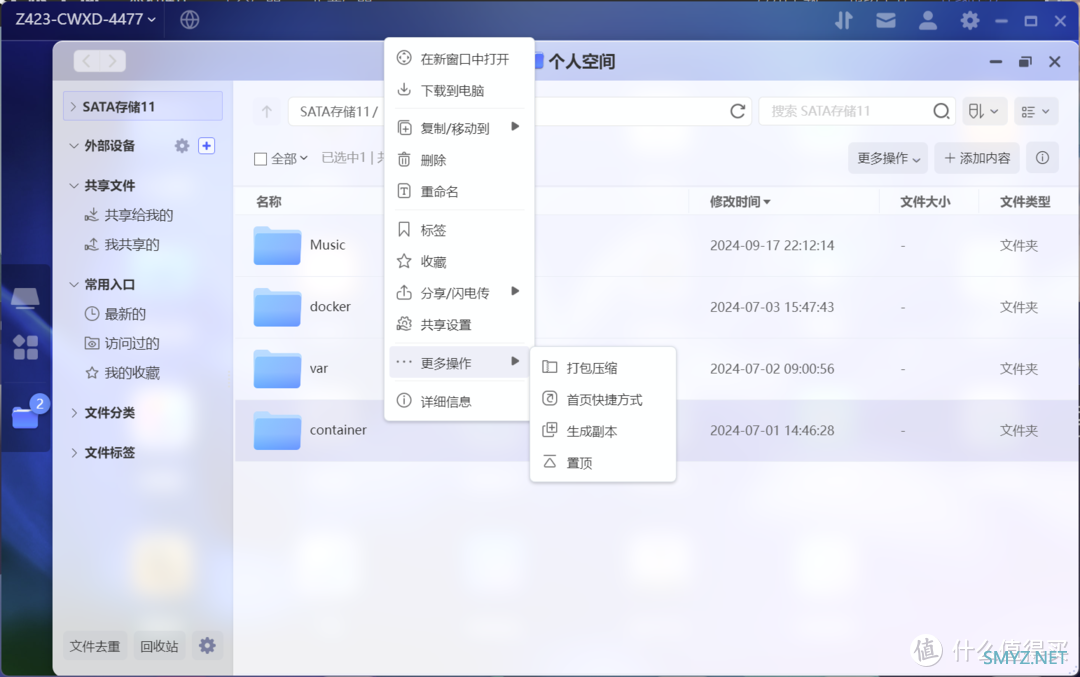Collapse the 常用入口 section
Screen dimensions: 1080x677
point(74,284)
